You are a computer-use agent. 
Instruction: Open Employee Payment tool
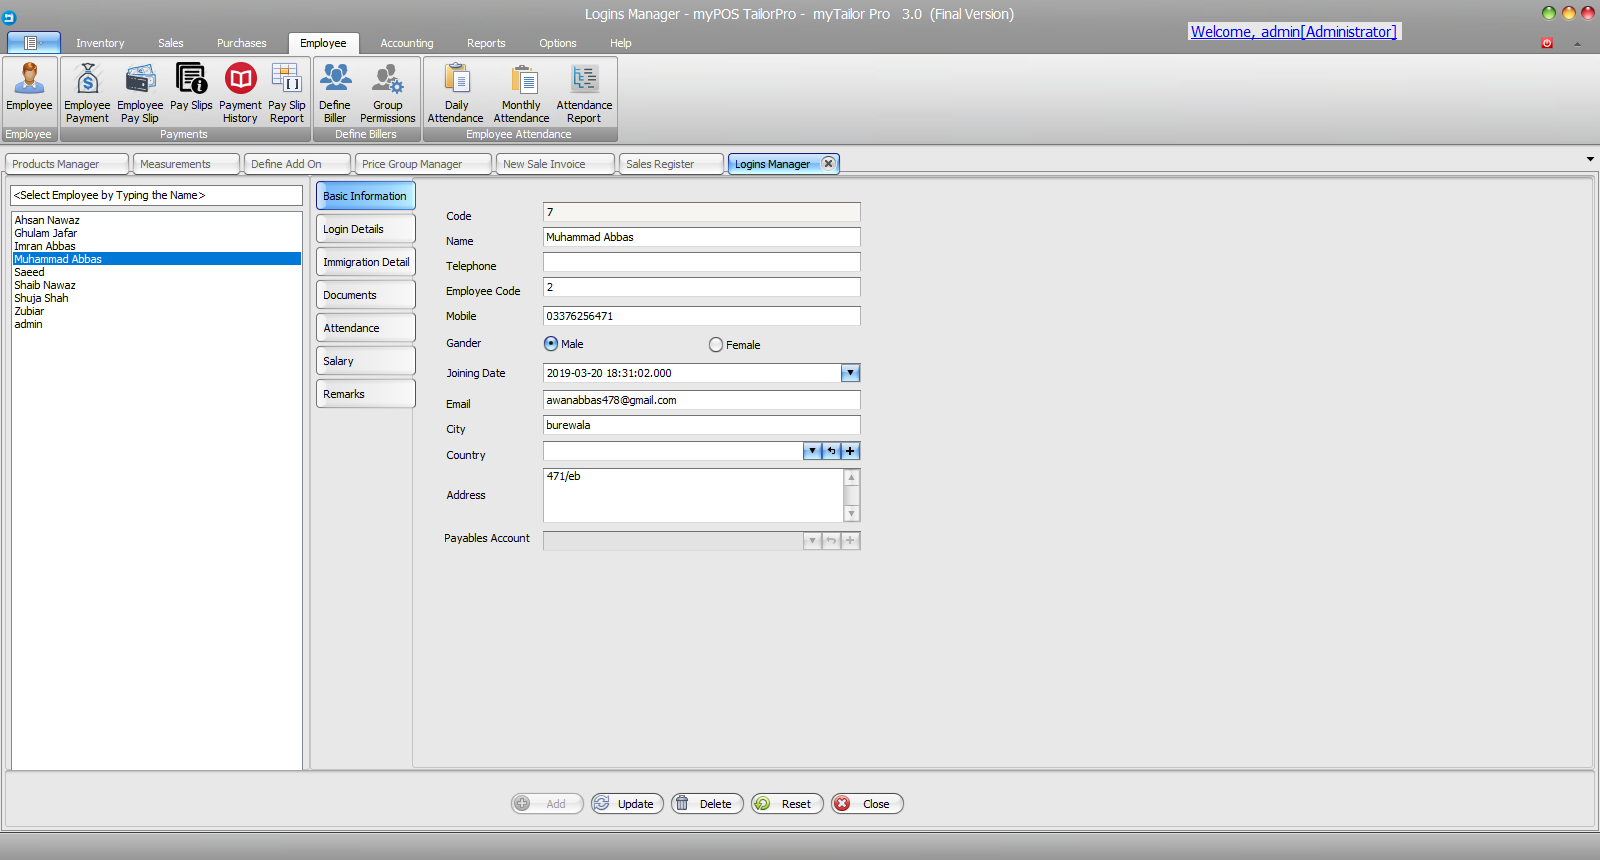click(87, 93)
